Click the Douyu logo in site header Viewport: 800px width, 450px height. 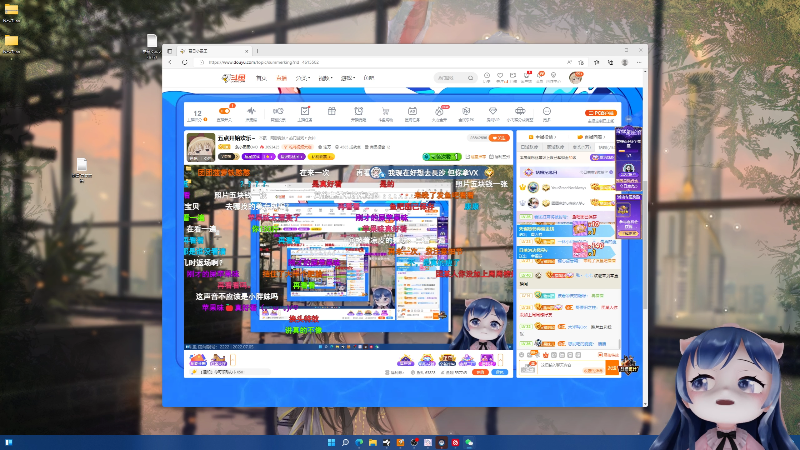[234, 78]
